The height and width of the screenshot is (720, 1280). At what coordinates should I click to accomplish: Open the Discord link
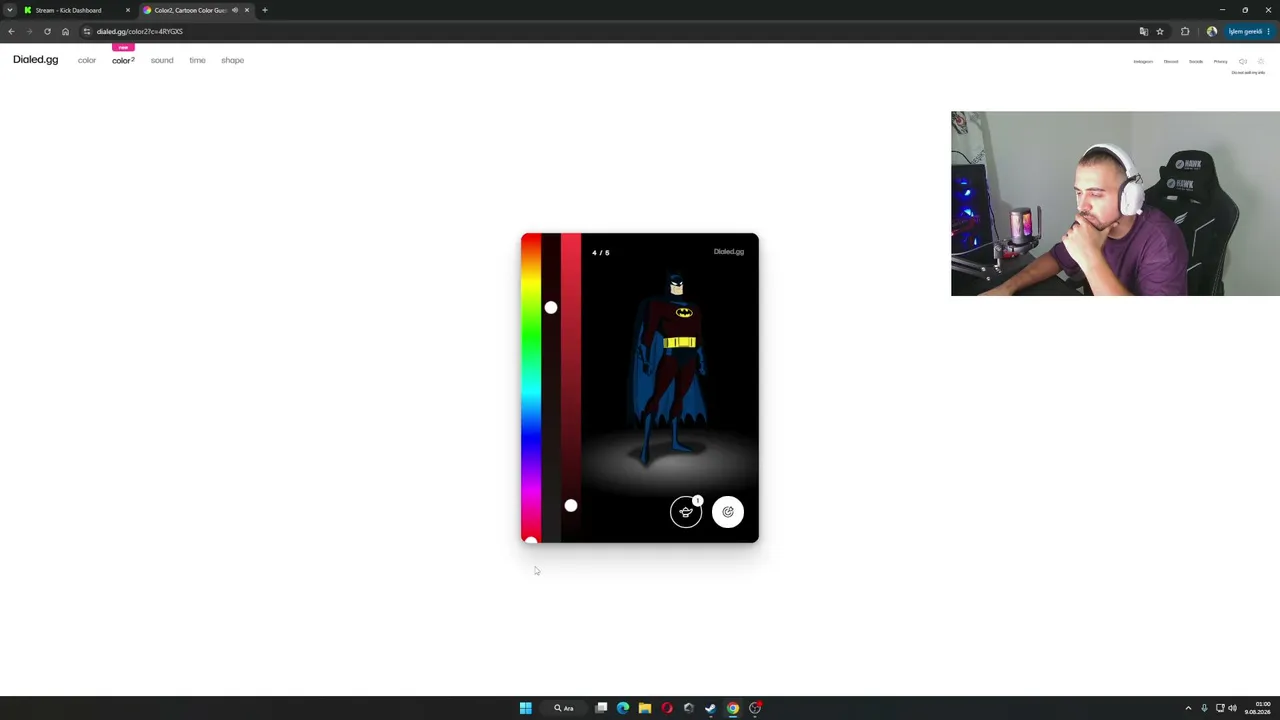pos(1171,61)
